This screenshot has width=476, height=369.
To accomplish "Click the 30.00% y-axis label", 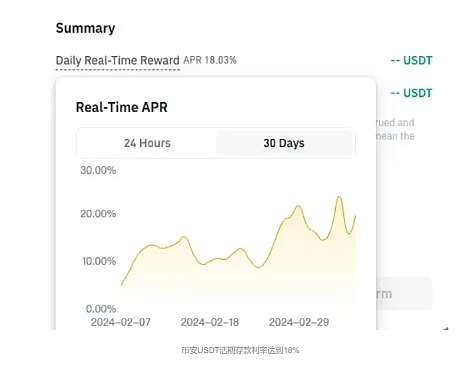I will [98, 170].
